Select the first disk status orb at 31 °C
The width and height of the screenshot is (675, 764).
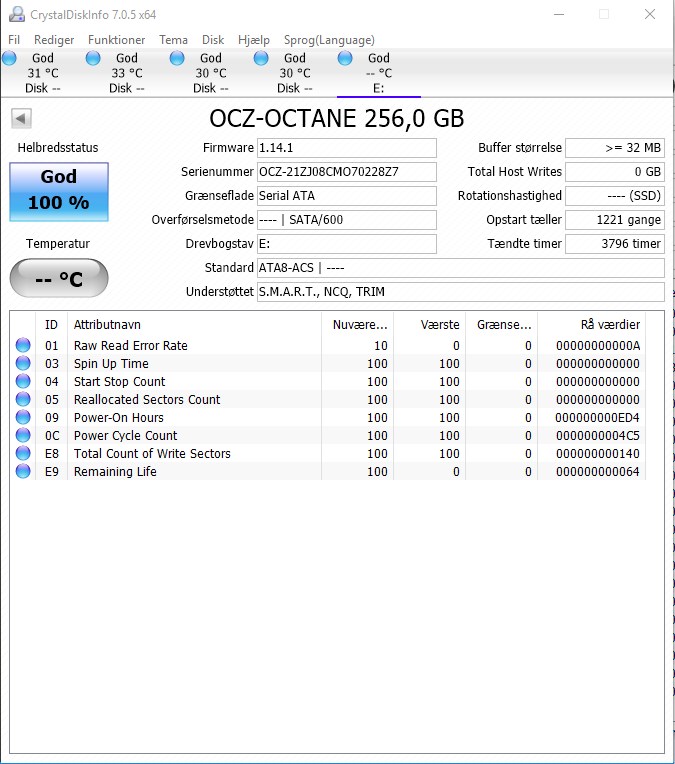9,58
